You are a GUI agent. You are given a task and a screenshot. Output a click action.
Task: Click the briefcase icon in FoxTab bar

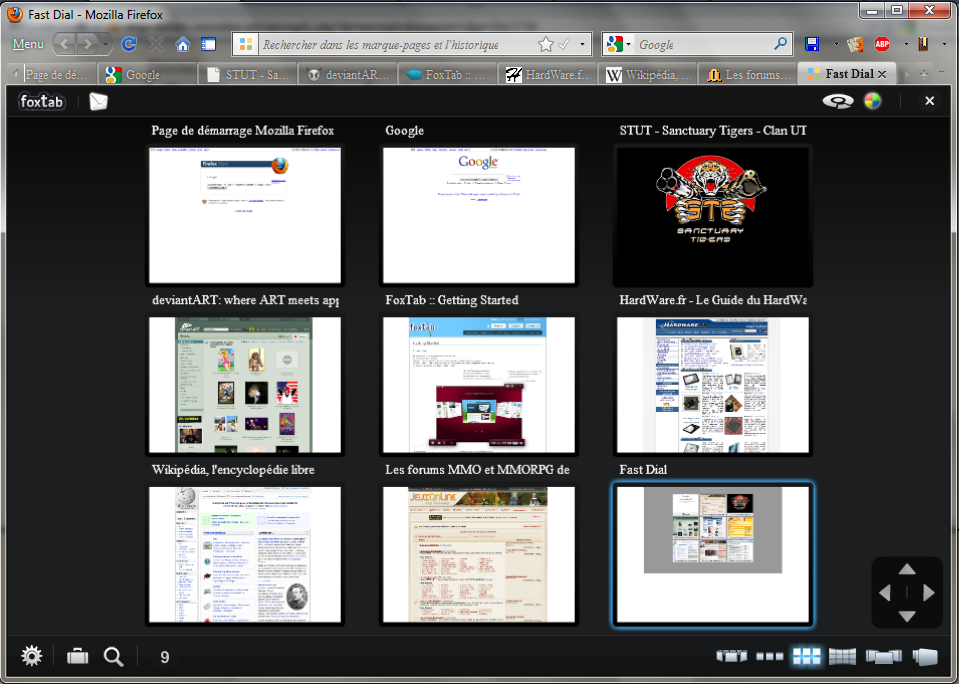[78, 656]
